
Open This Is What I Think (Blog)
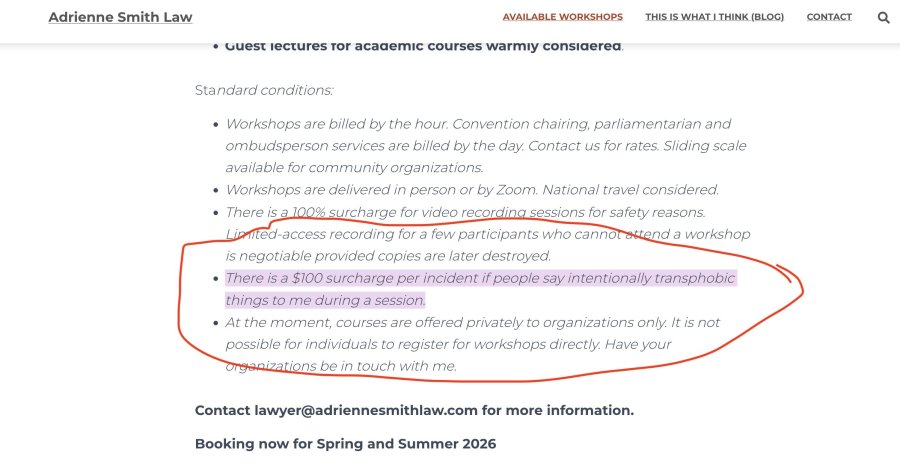coord(715,17)
